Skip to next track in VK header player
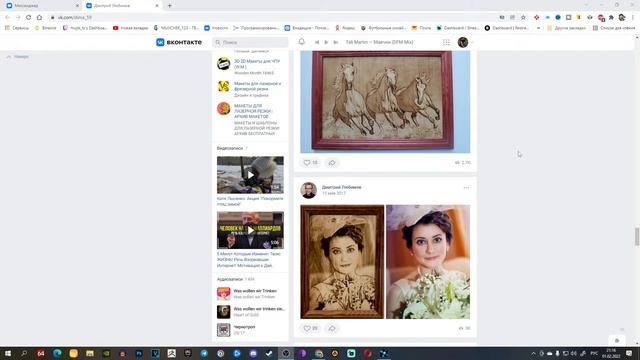640x360 pixels. (336, 42)
